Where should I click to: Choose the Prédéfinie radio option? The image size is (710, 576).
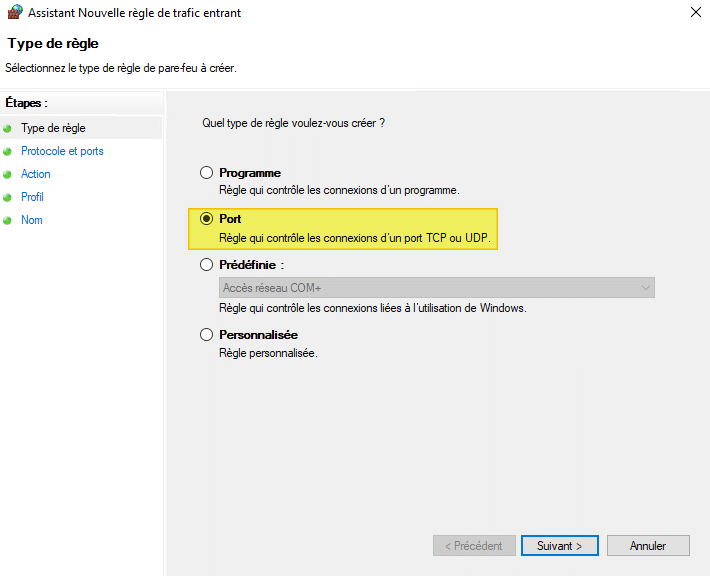207,265
